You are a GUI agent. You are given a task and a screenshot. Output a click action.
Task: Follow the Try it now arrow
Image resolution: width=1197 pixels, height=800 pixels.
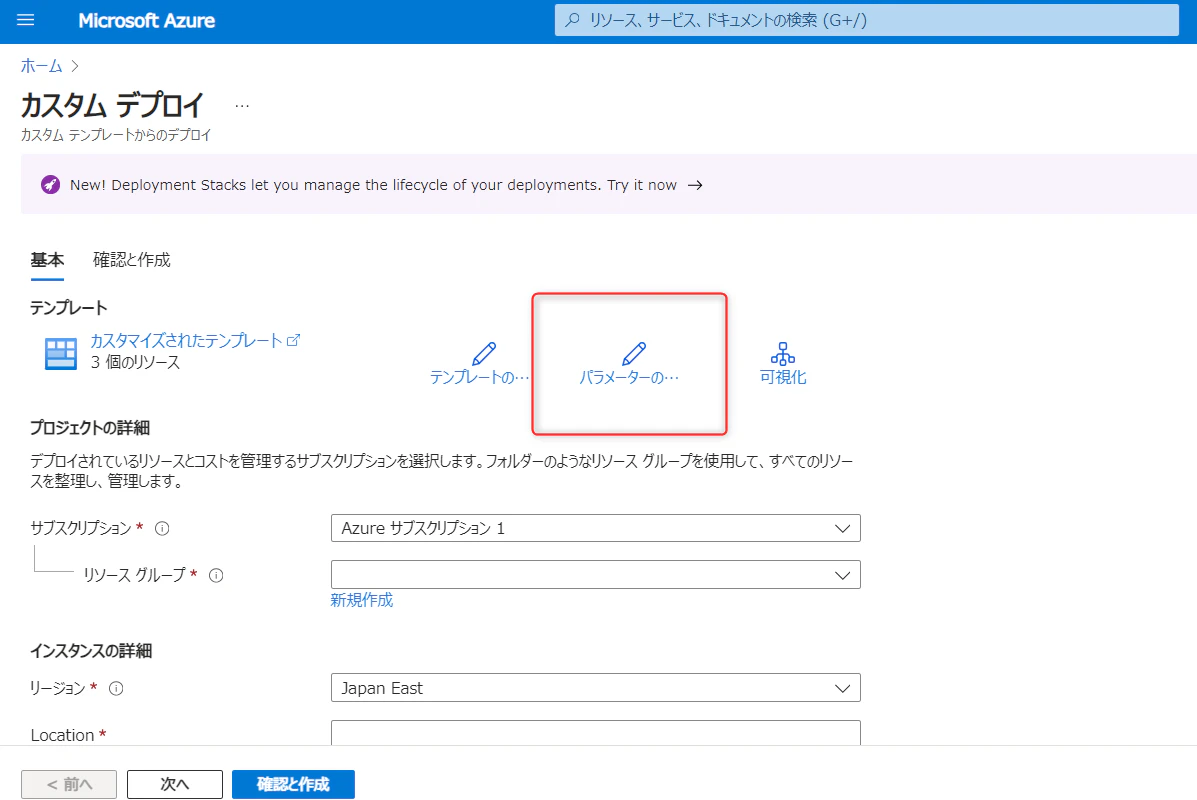pos(695,185)
